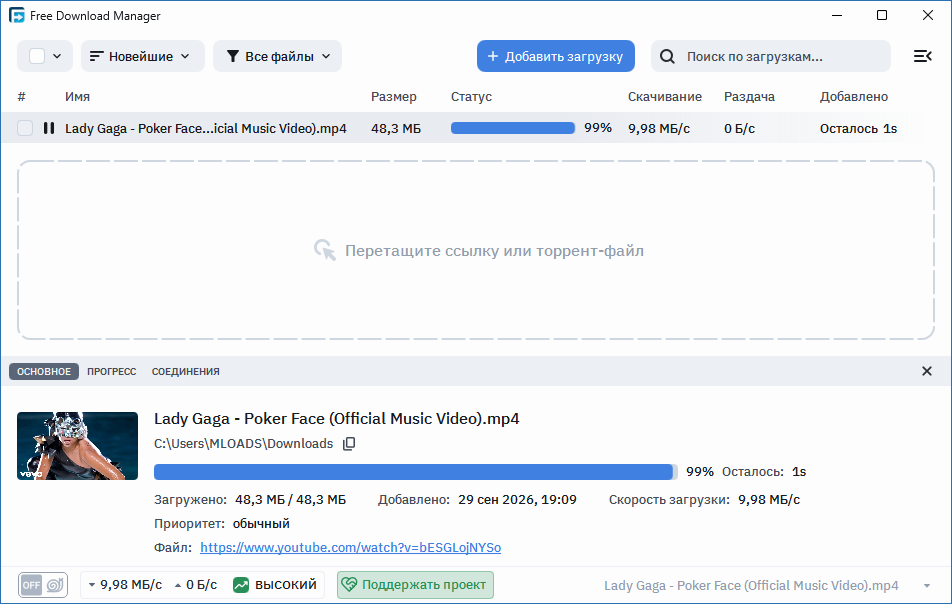The image size is (952, 604).
Task: Click the 0 Б/с seeding cell in row
Action: pyautogui.click(x=740, y=128)
